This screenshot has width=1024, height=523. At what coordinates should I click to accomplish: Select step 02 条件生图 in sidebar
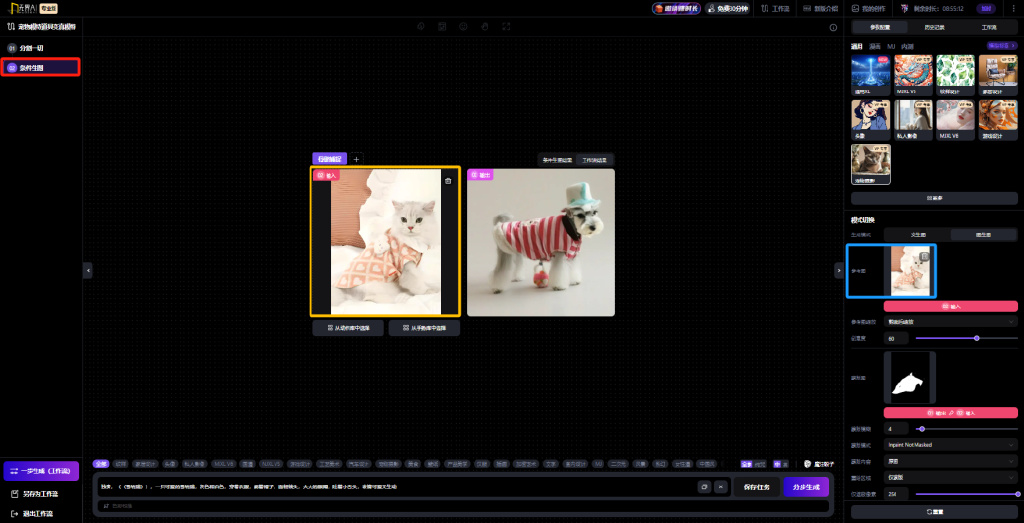pos(41,67)
